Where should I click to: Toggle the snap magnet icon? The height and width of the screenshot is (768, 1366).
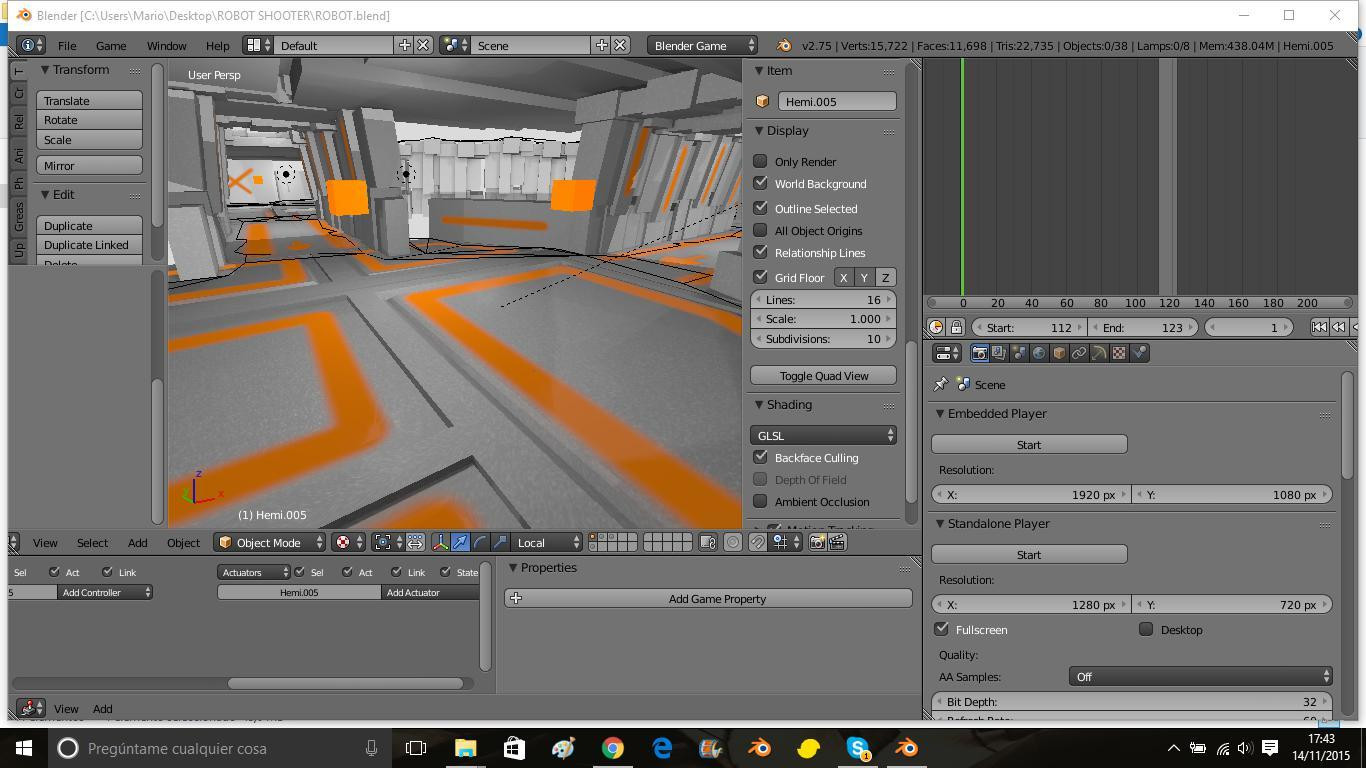click(758, 542)
